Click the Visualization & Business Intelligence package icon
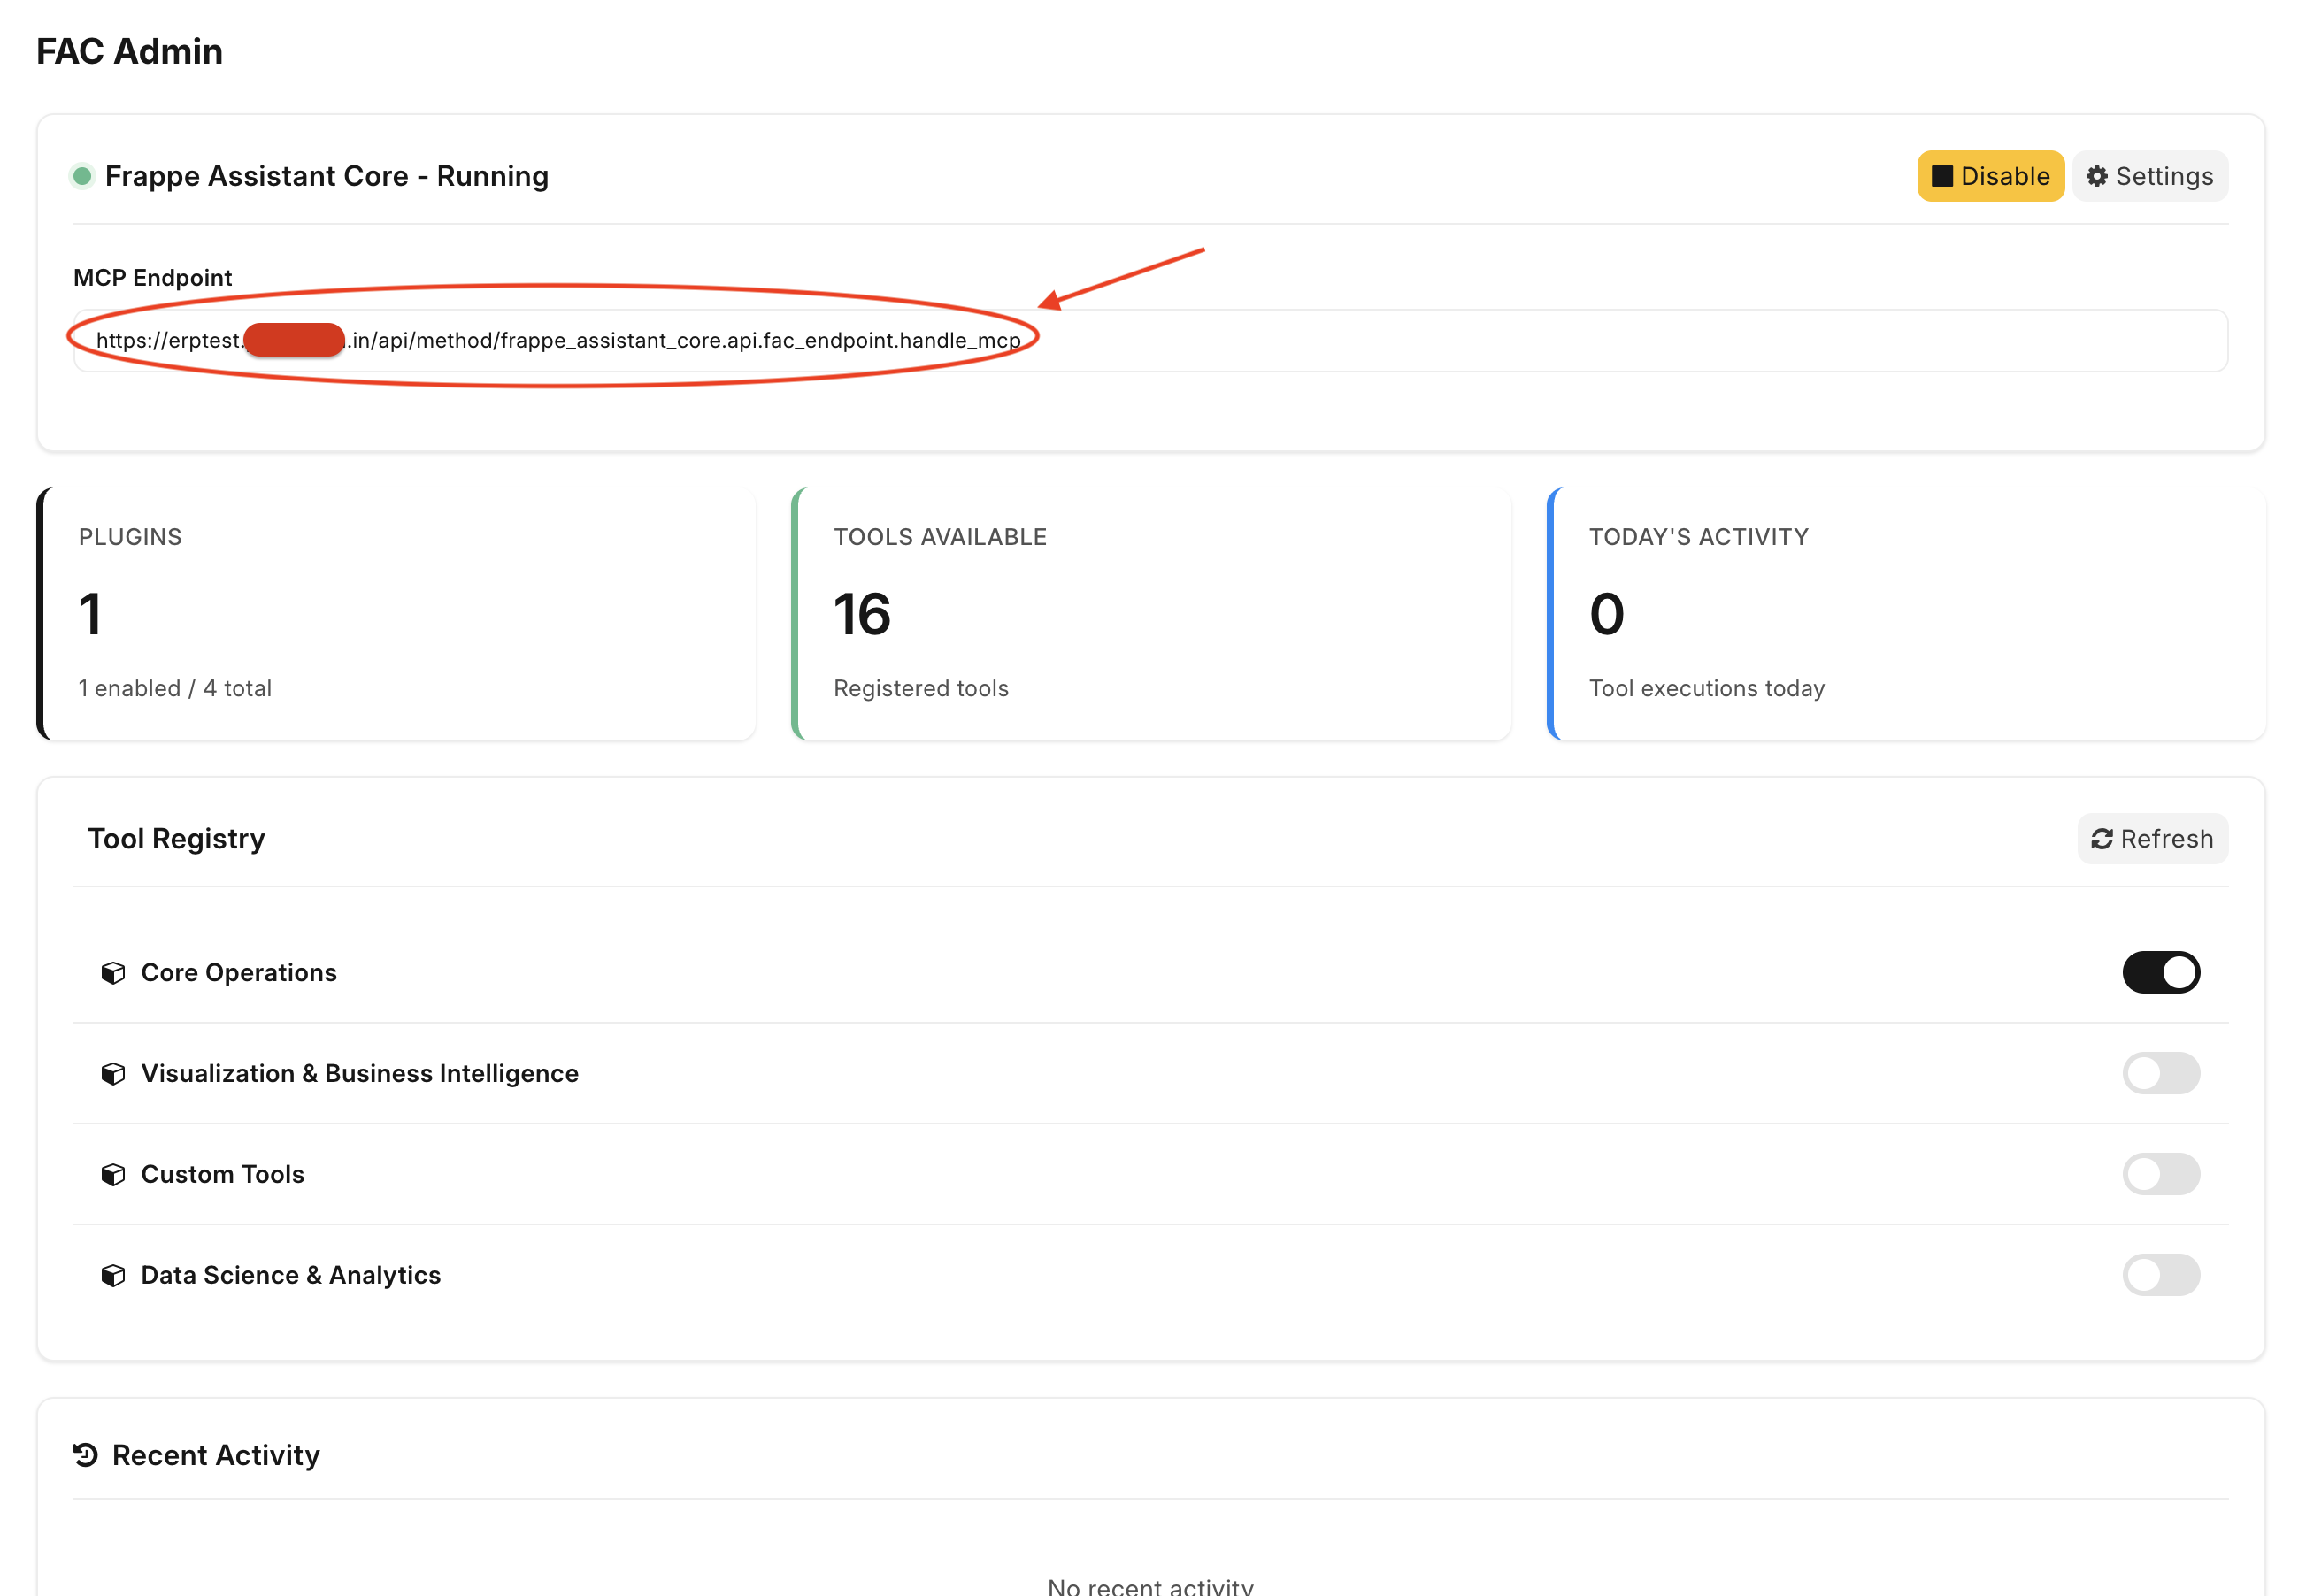This screenshot has width=2306, height=1596. pyautogui.click(x=113, y=1073)
